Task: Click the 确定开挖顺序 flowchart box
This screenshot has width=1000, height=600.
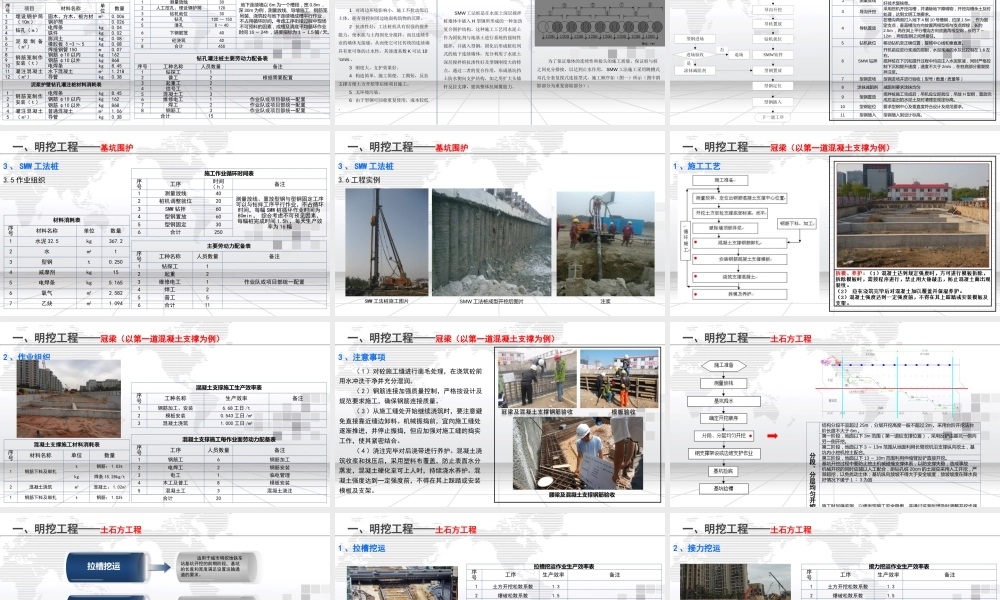Action: 723,418
